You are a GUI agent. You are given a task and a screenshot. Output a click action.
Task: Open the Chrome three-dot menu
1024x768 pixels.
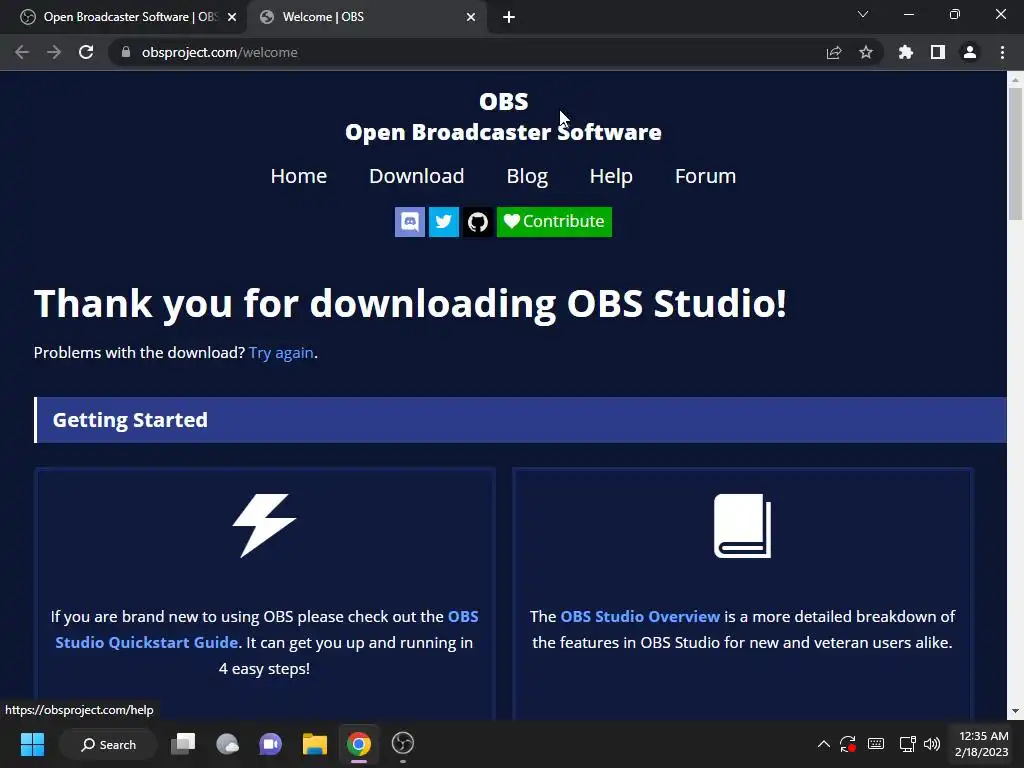[1002, 52]
